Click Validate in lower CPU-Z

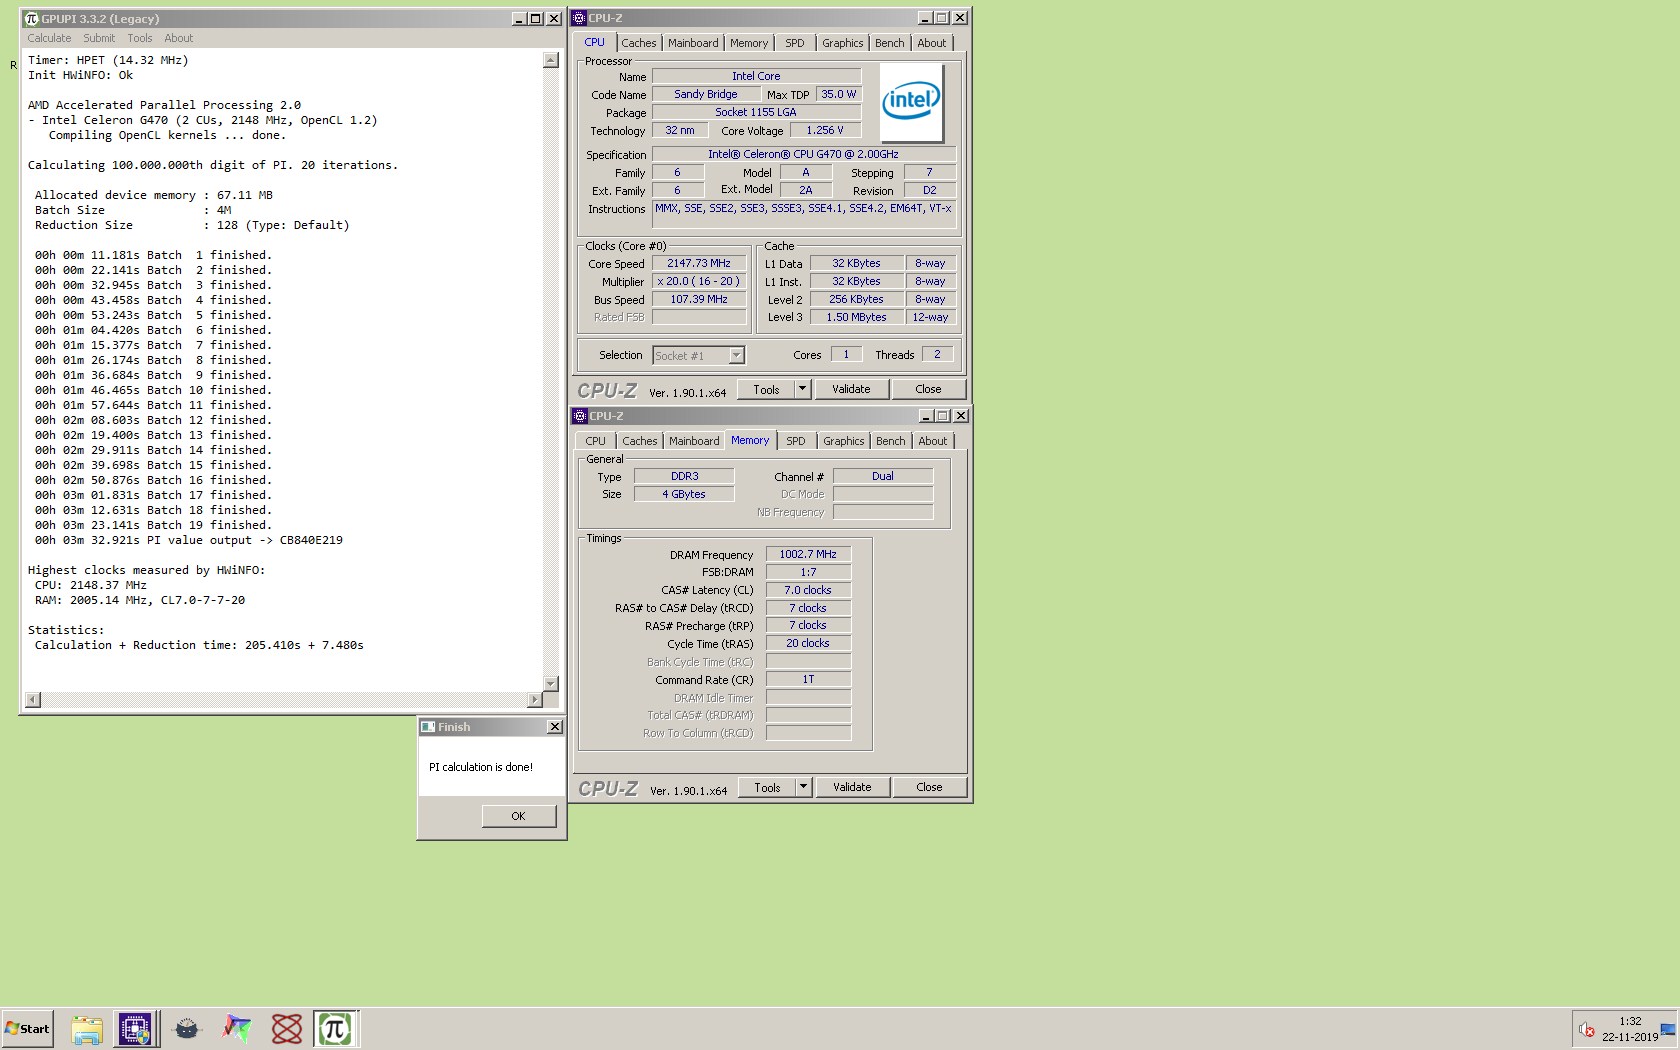pos(852,787)
